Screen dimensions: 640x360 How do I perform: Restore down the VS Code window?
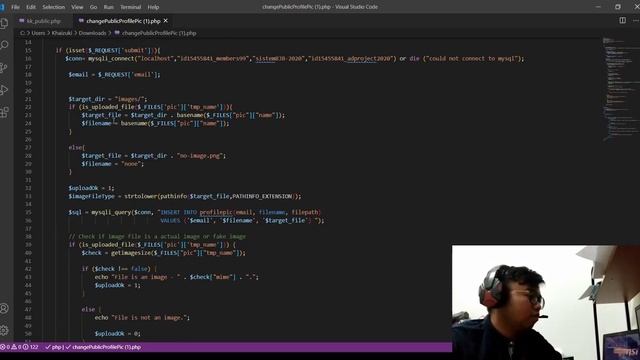click(618, 7)
